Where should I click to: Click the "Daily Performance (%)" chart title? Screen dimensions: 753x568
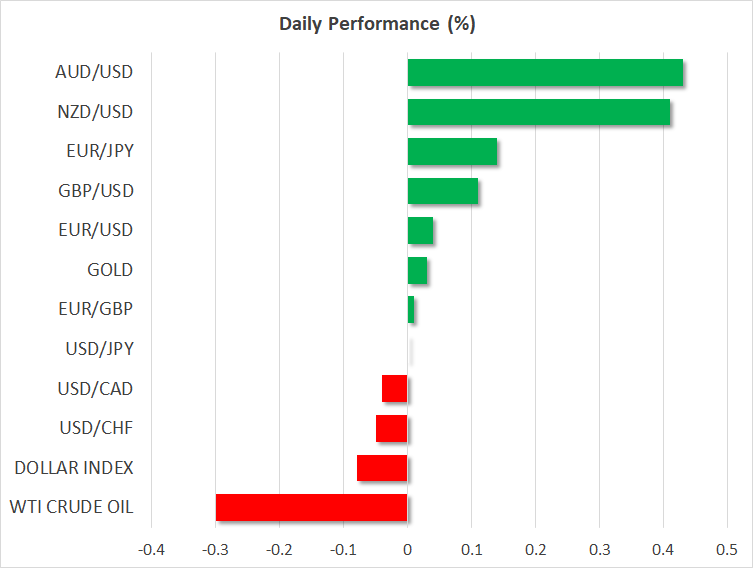(x=376, y=24)
